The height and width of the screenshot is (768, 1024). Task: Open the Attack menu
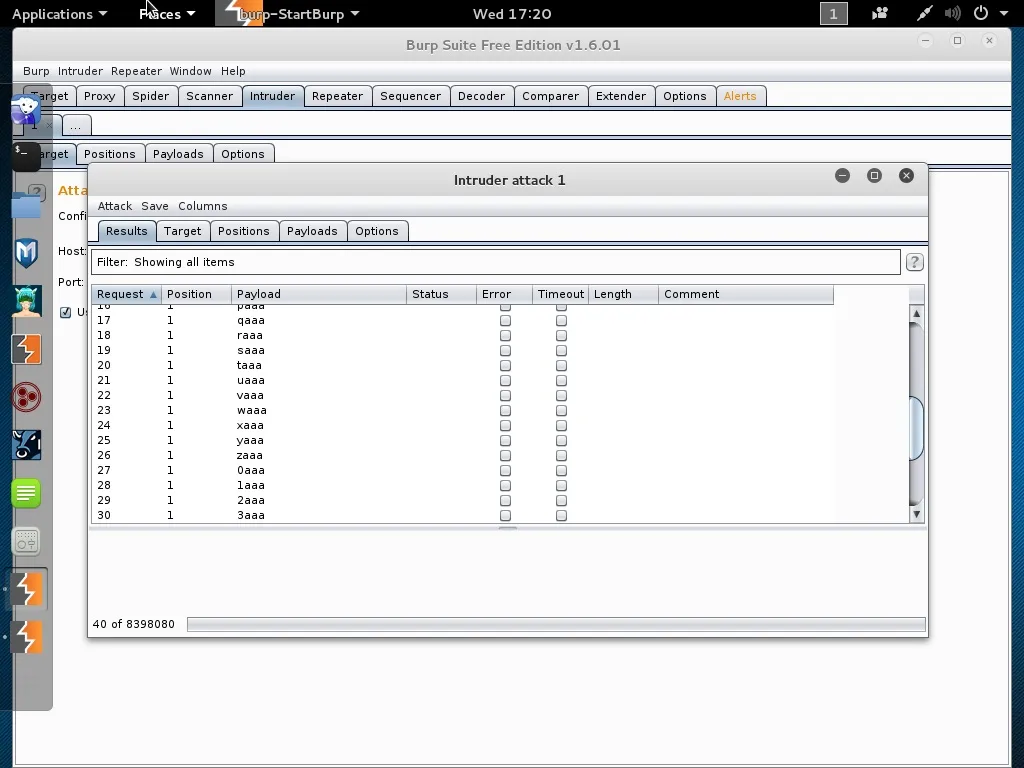point(115,206)
